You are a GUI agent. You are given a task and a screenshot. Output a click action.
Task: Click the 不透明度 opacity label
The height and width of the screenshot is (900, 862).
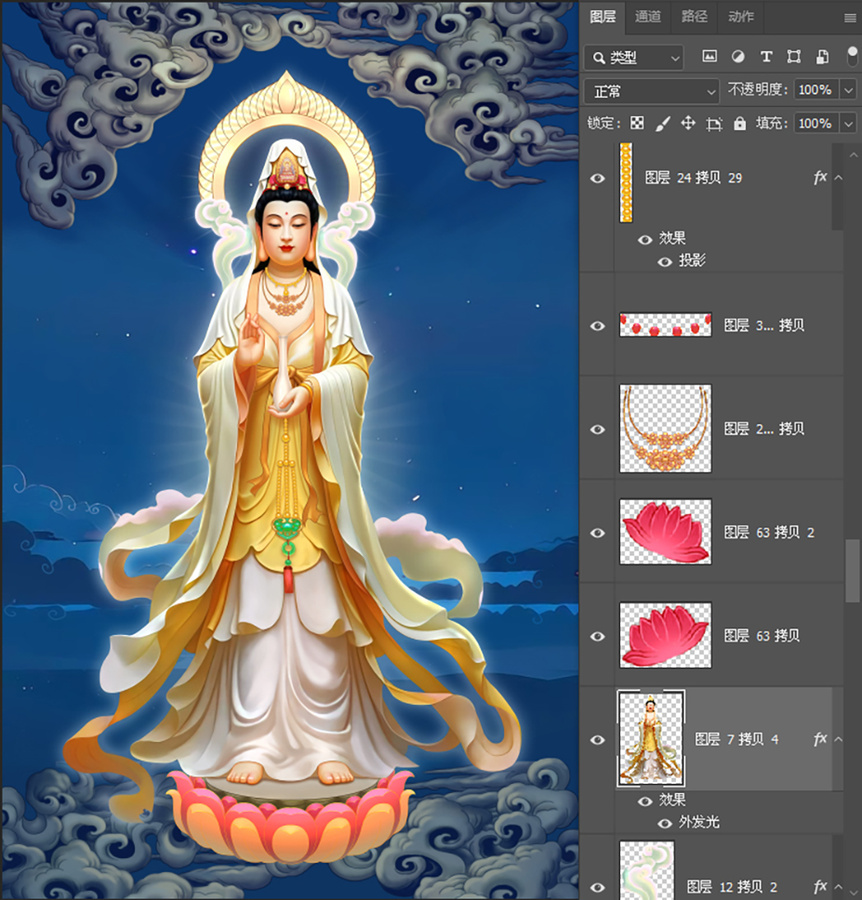[x=758, y=90]
